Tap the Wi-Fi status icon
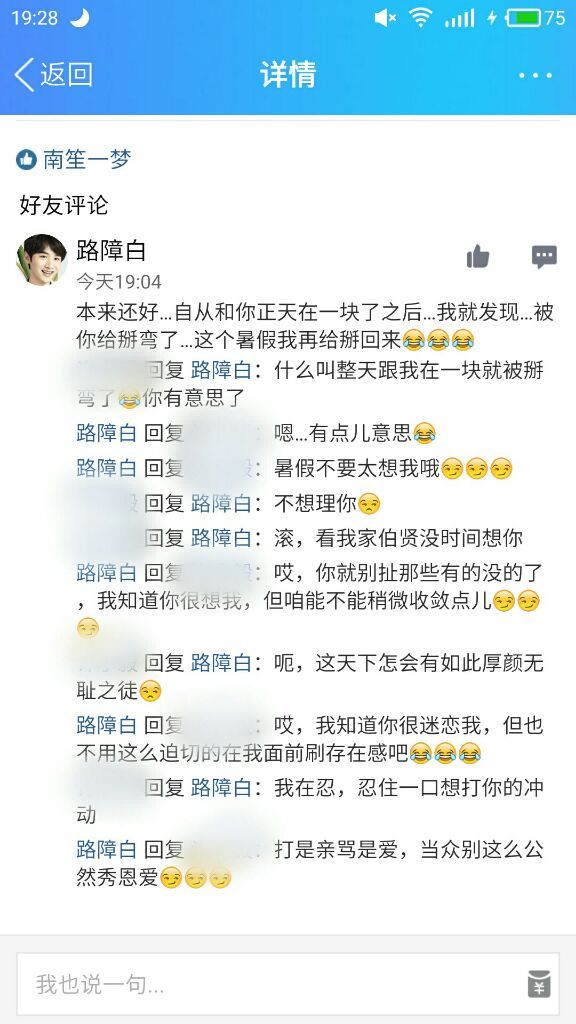 click(421, 18)
